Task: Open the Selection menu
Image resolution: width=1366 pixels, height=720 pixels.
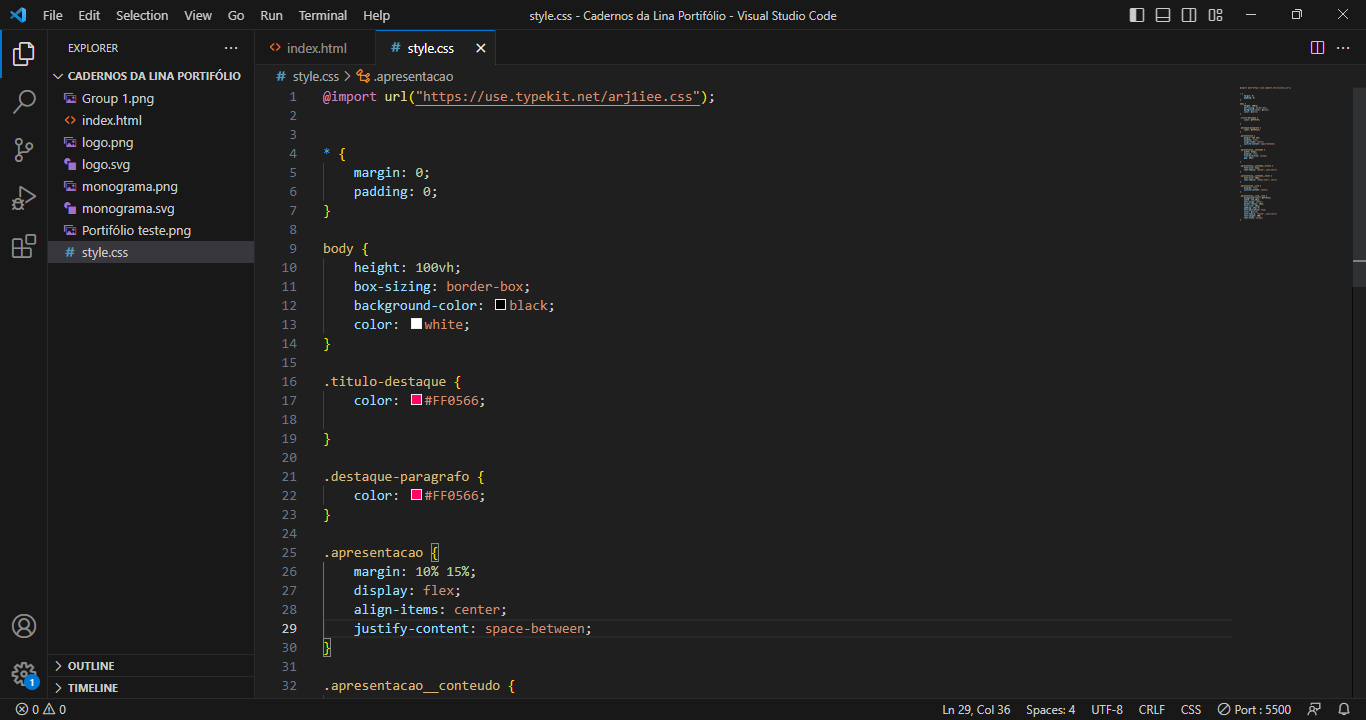Action: click(x=142, y=15)
